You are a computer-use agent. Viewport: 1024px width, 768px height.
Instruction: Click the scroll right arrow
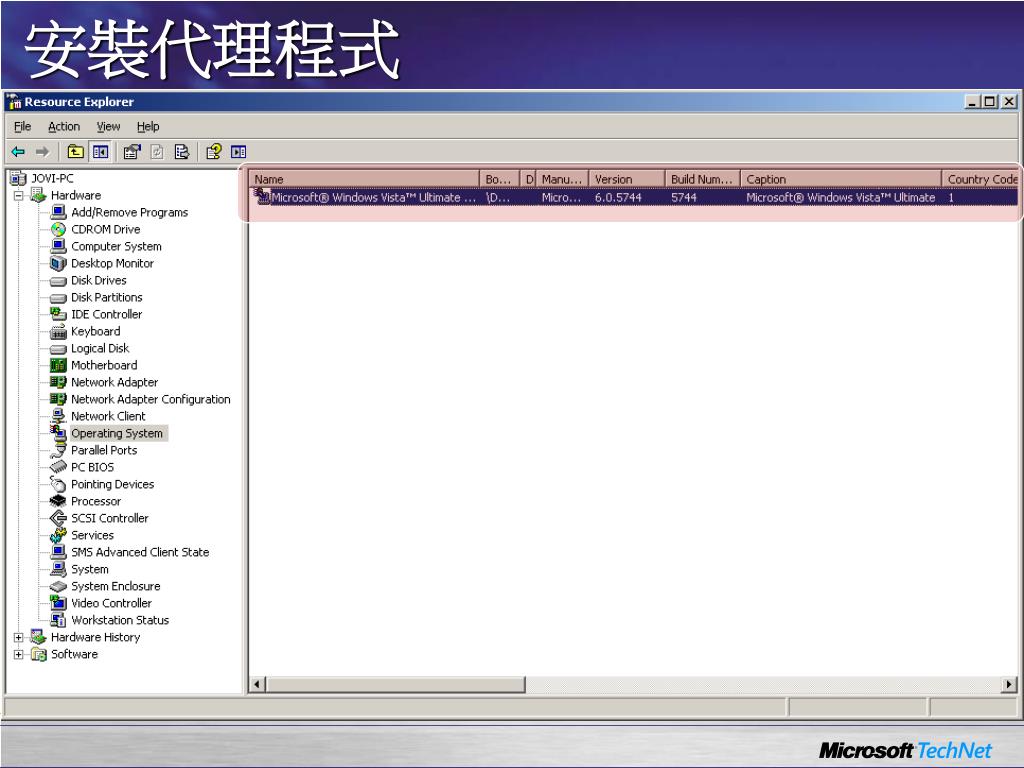(1010, 684)
